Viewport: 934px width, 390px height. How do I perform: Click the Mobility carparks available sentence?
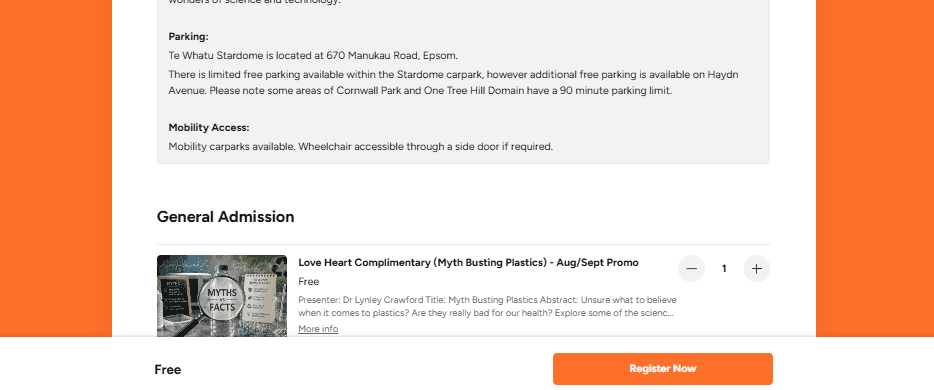360,146
